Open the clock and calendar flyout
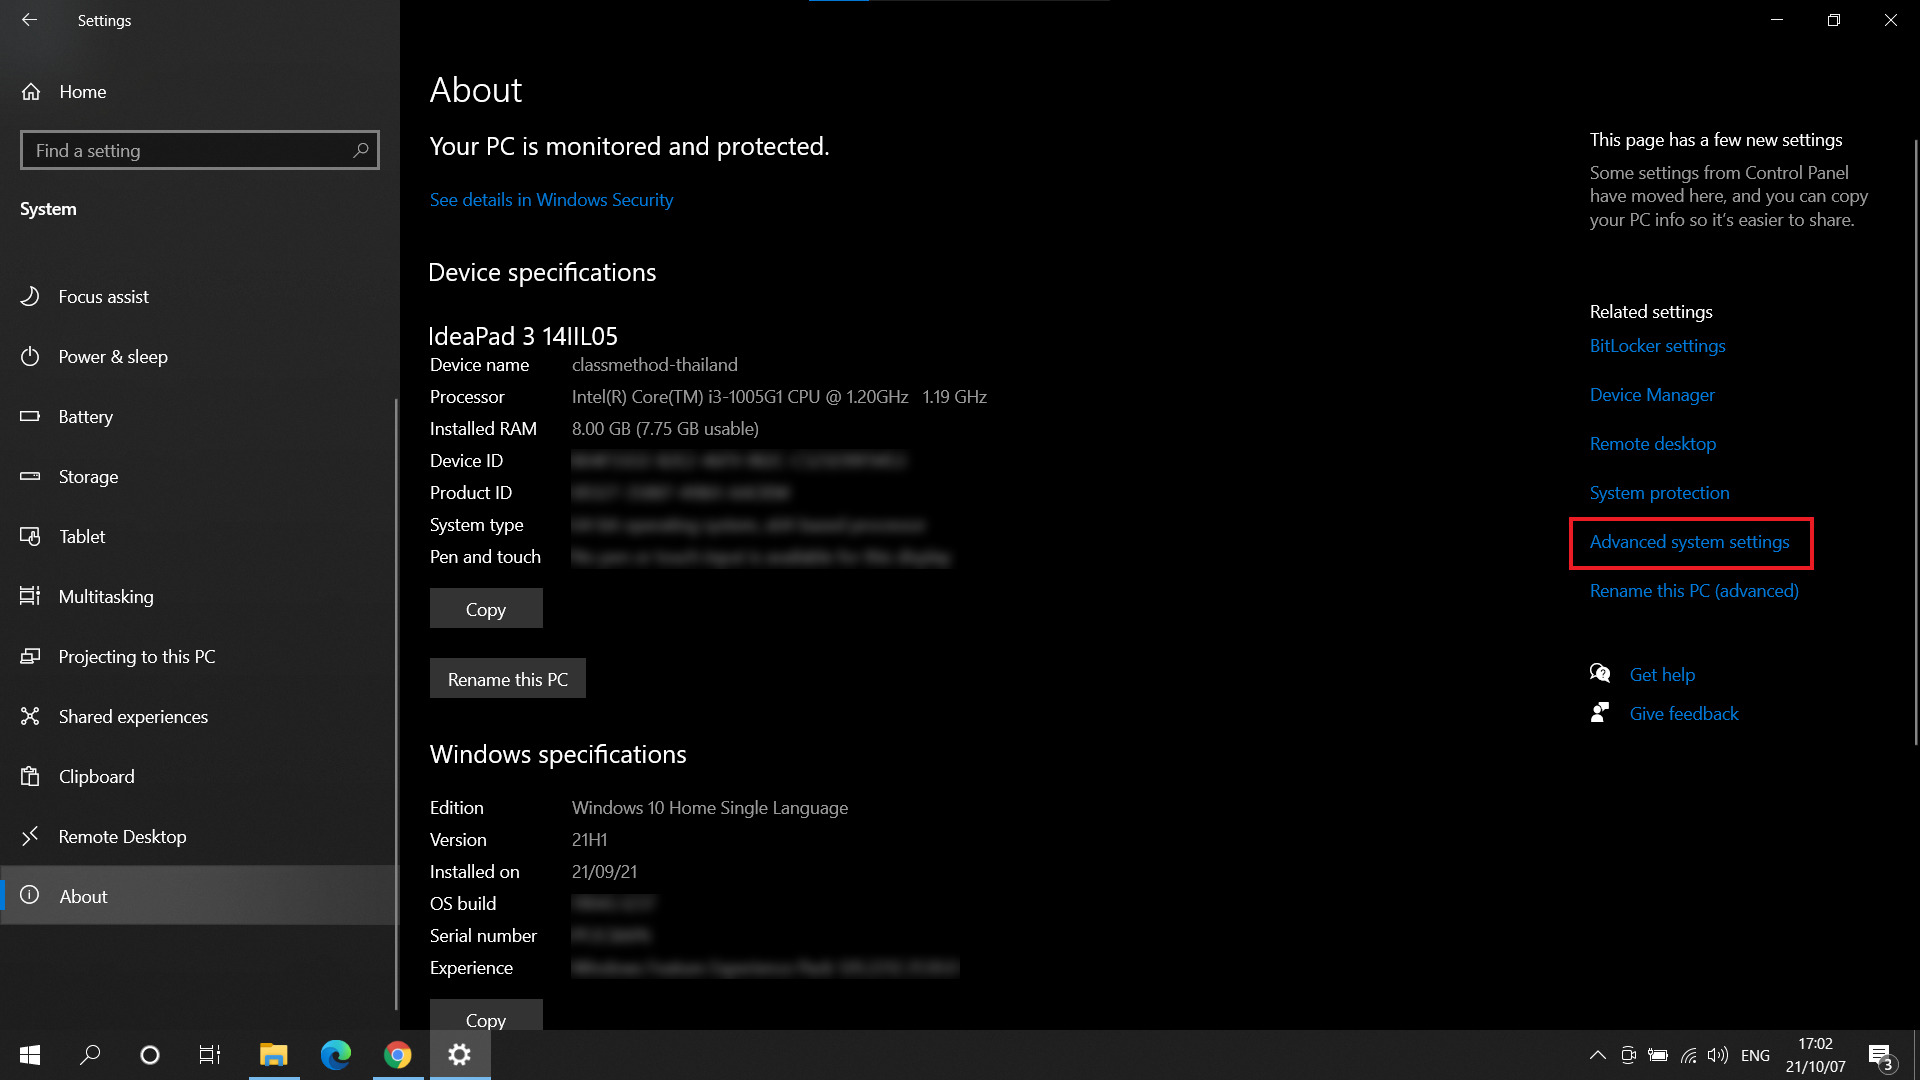Viewport: 1920px width, 1080px height. click(1816, 1055)
